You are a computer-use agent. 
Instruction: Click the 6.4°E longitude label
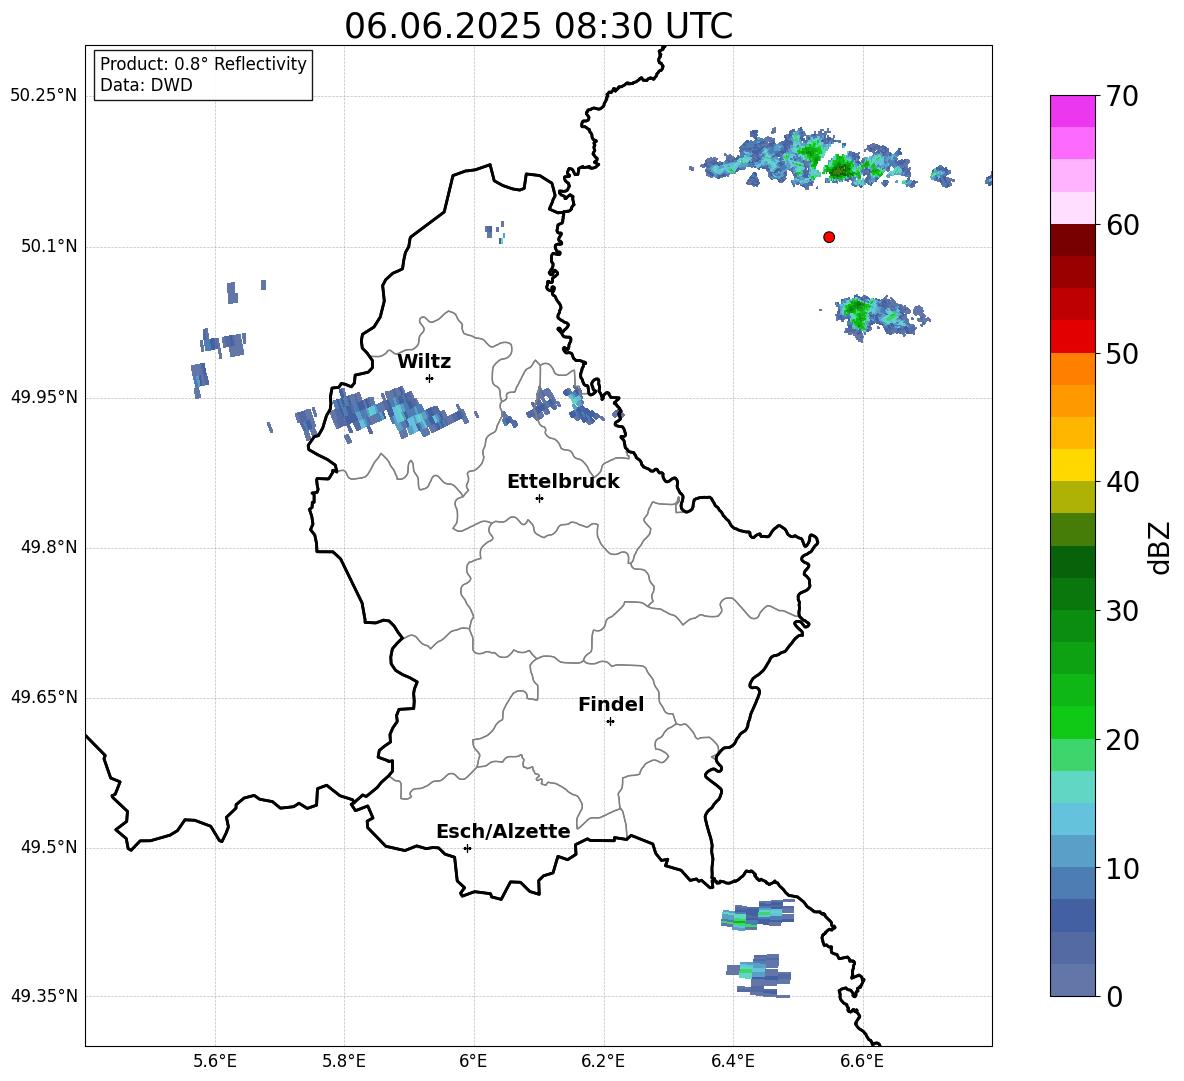(732, 1061)
